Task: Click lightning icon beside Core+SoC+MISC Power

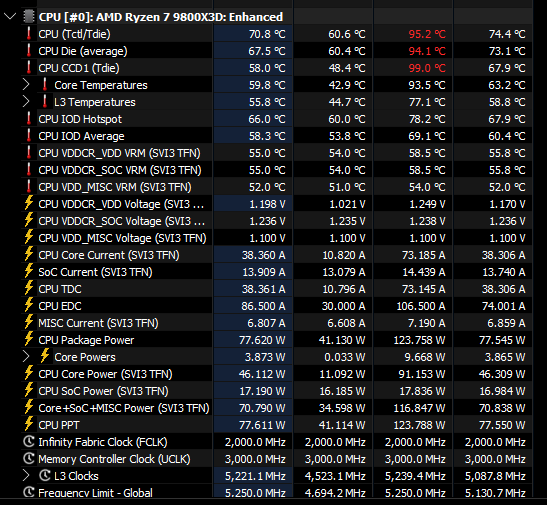Action: [x=29, y=407]
